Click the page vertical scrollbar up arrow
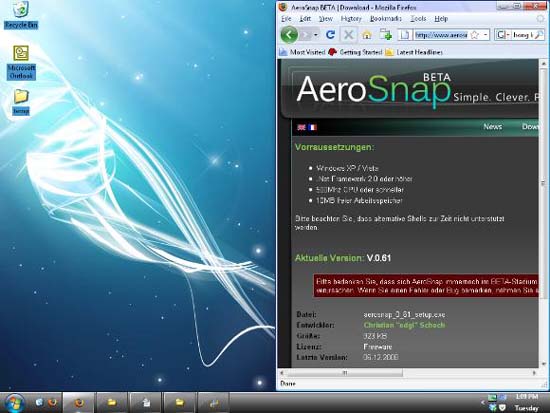Screen dimensions: 550x413 click(x=544, y=64)
